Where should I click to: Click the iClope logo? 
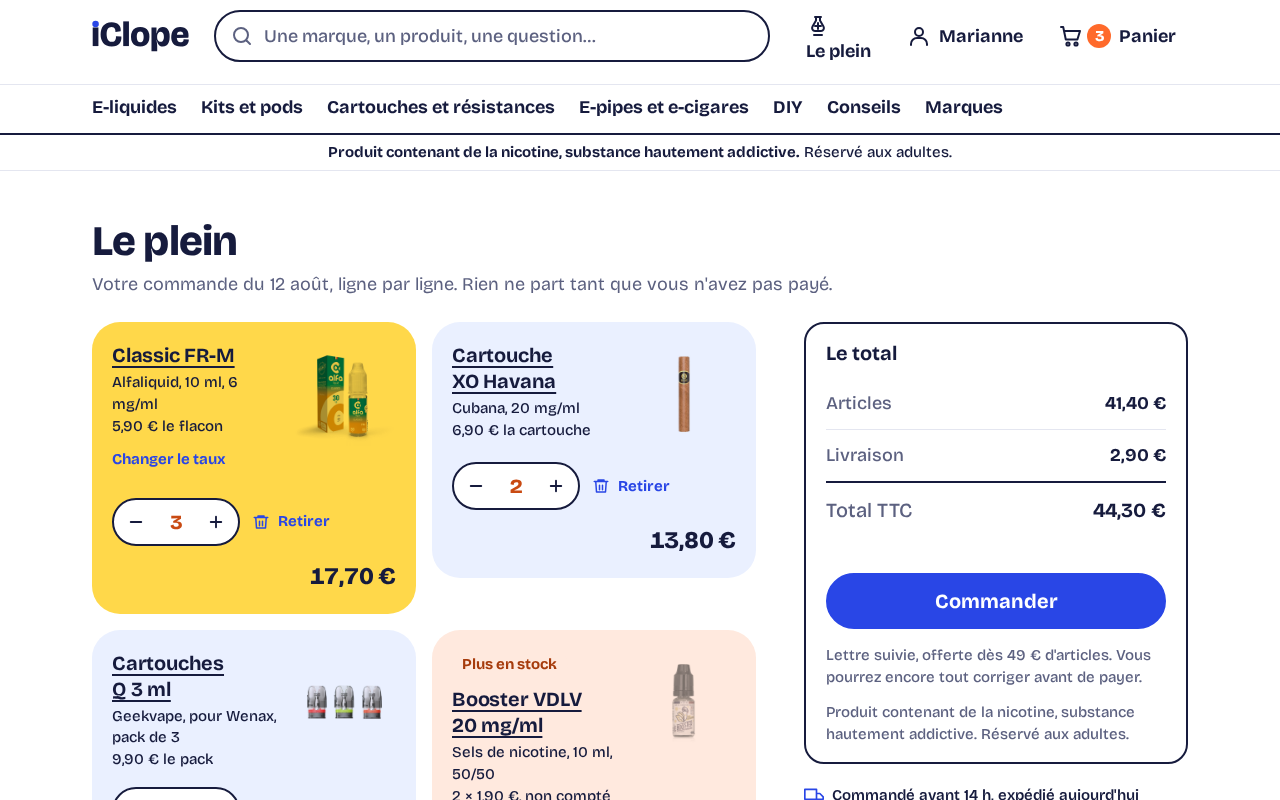(140, 36)
